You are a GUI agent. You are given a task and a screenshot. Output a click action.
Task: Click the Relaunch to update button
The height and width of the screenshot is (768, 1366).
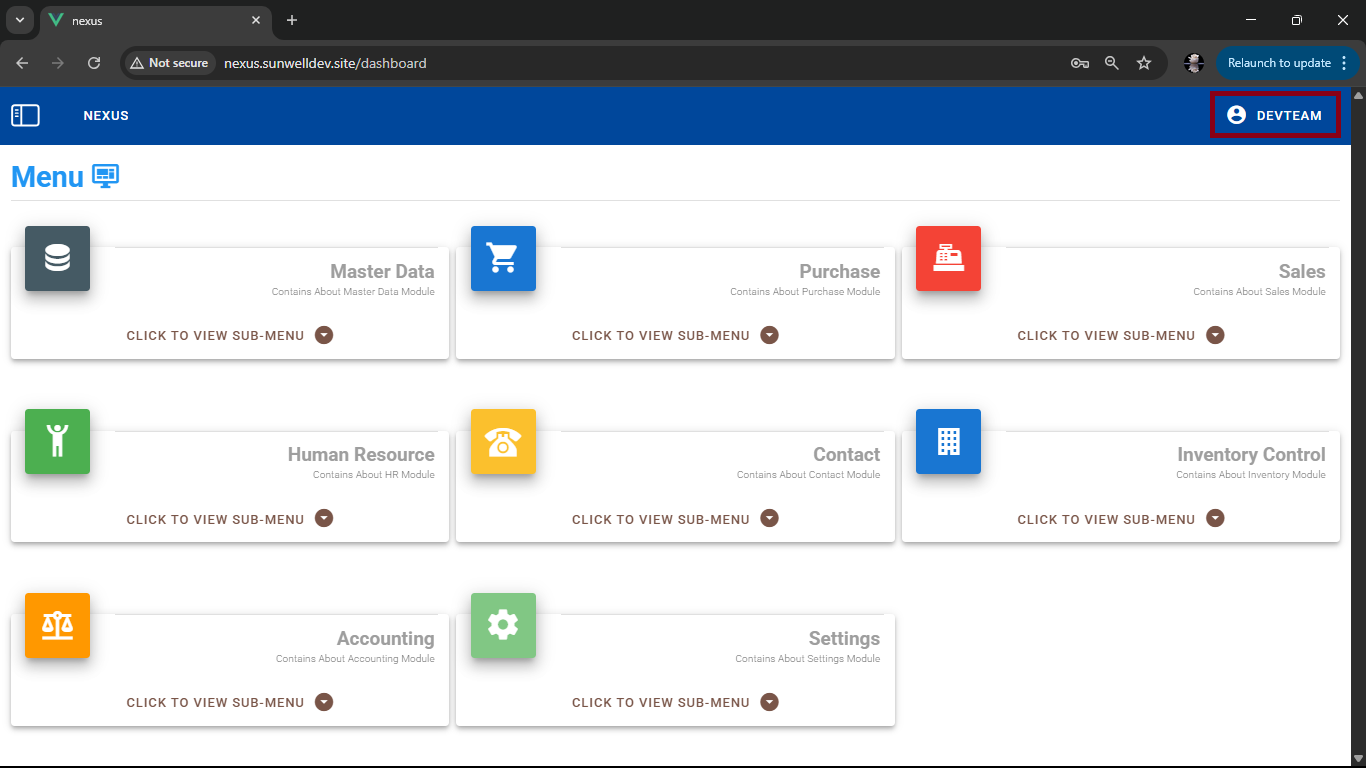(x=1279, y=63)
